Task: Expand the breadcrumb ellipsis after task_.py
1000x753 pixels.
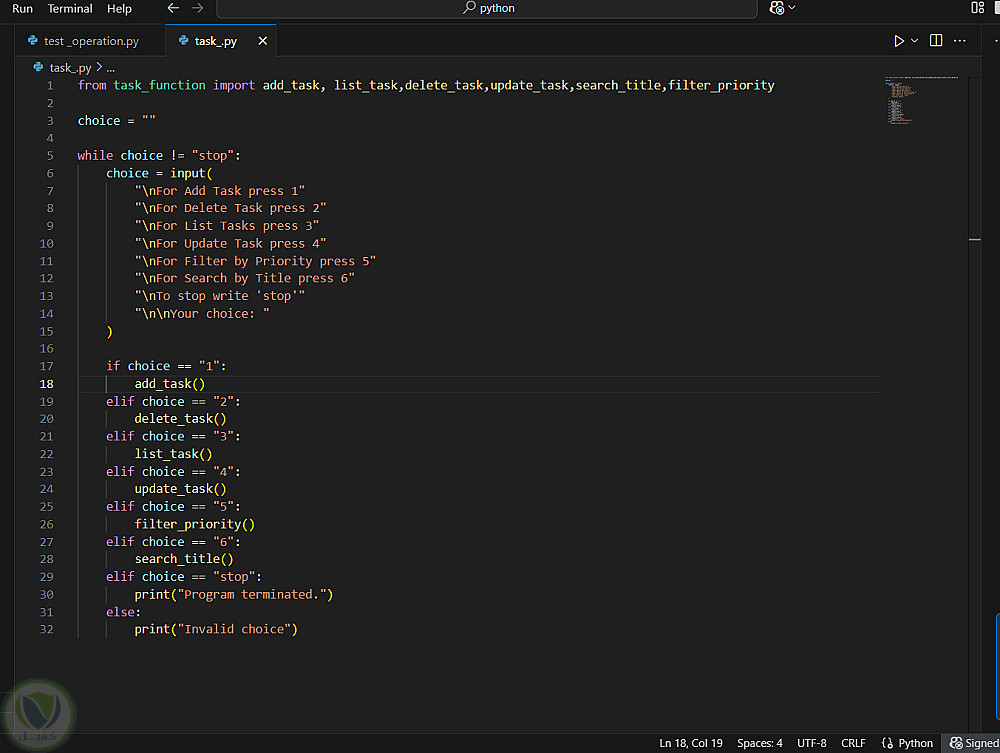Action: tap(110, 68)
